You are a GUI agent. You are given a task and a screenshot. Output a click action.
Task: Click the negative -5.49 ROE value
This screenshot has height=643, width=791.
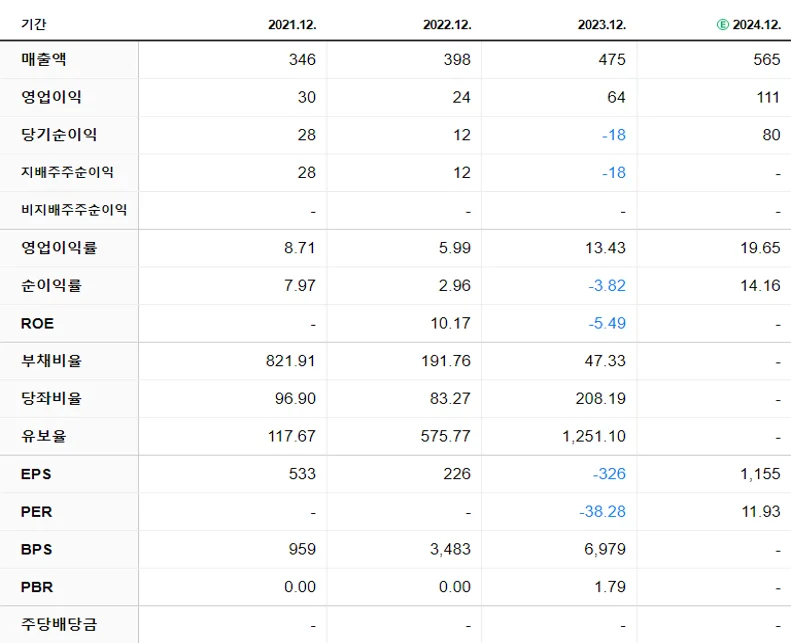coord(607,323)
